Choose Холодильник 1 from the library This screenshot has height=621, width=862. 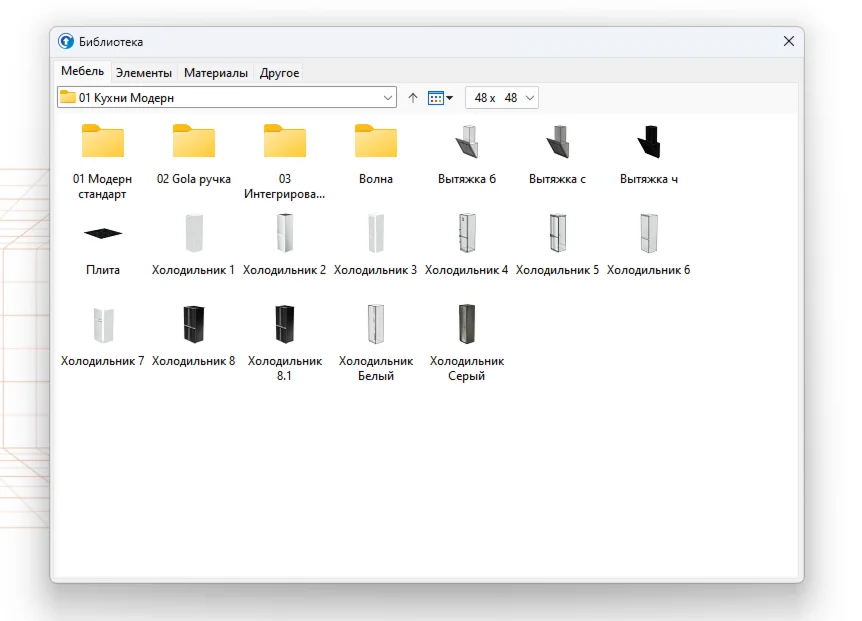(194, 234)
